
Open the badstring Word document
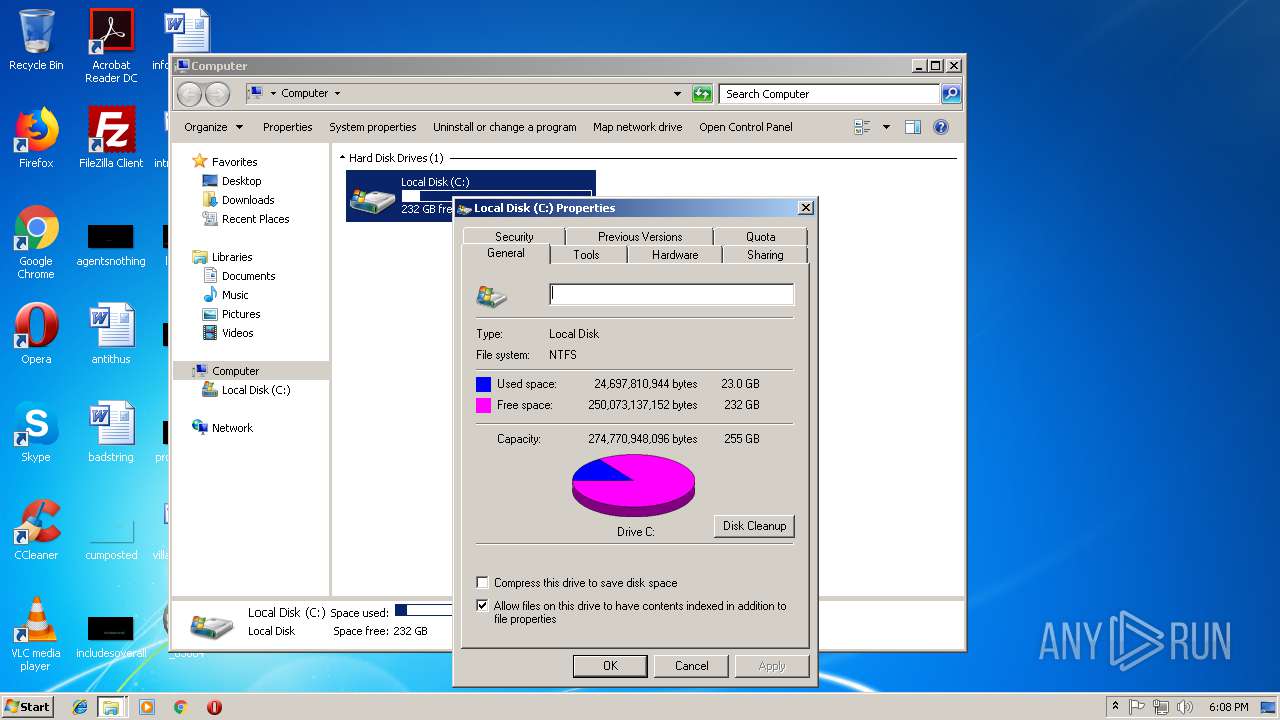[x=111, y=432]
